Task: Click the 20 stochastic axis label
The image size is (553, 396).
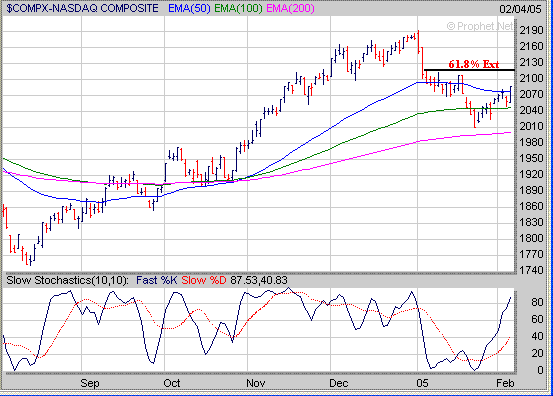Action: [537, 353]
